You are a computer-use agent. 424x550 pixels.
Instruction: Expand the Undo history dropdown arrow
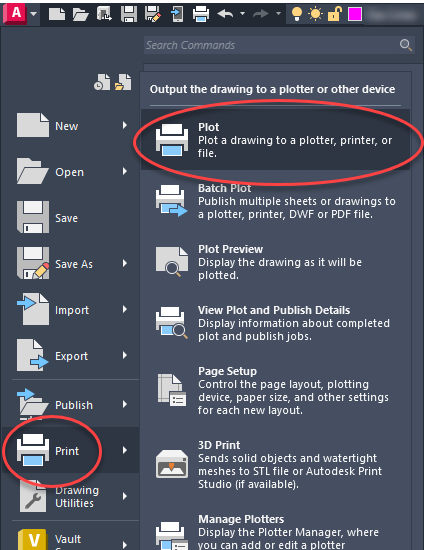click(242, 14)
